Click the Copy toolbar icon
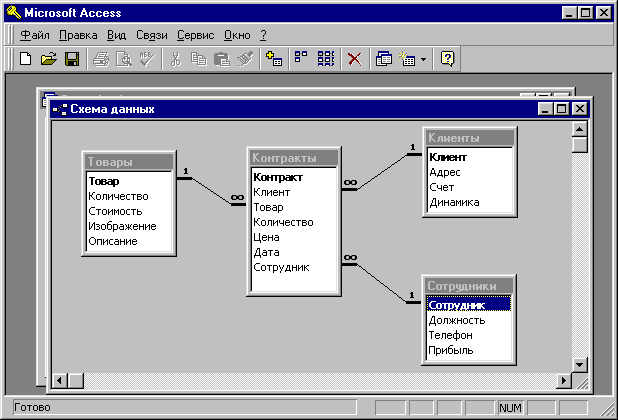 tap(199, 59)
